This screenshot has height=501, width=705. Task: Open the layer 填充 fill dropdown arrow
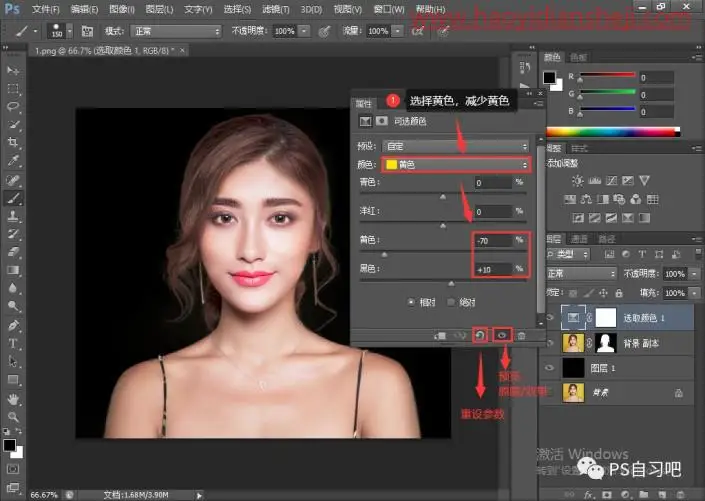(695, 293)
